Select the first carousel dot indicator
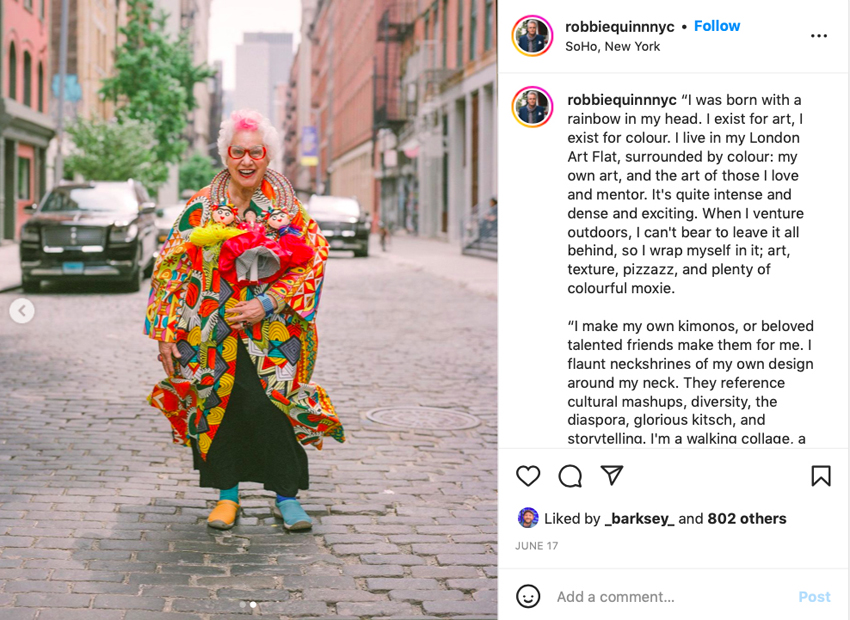This screenshot has height=620, width=850. tap(242, 604)
